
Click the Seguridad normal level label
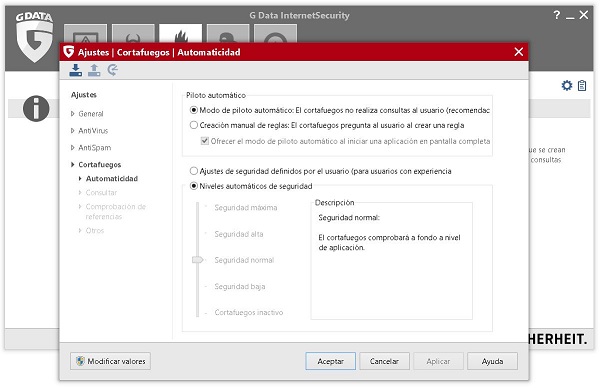point(244,260)
